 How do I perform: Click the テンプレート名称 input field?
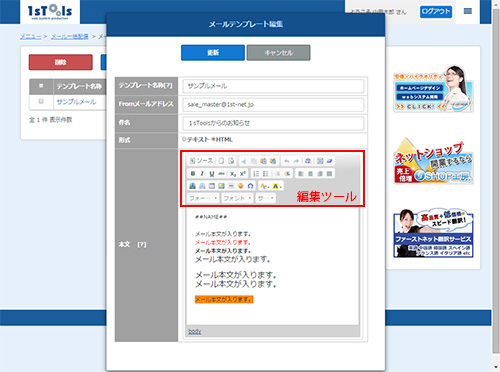point(273,86)
